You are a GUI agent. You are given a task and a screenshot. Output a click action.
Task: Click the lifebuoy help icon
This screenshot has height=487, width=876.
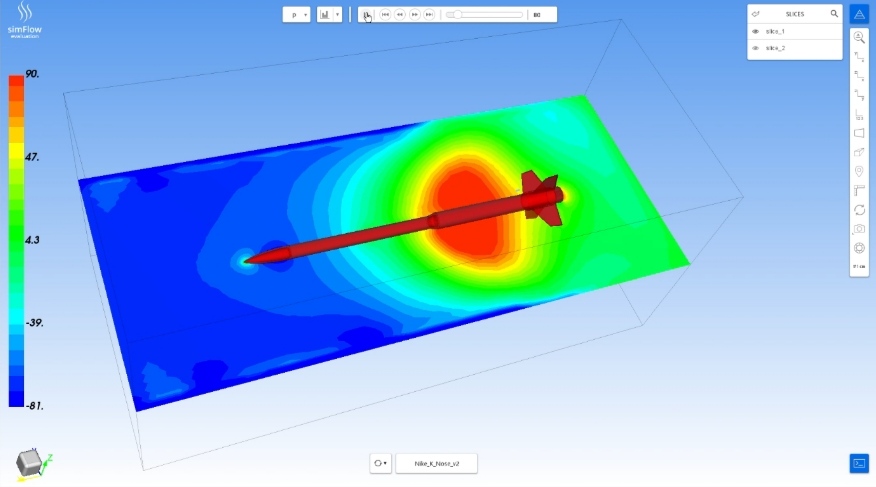click(859, 248)
